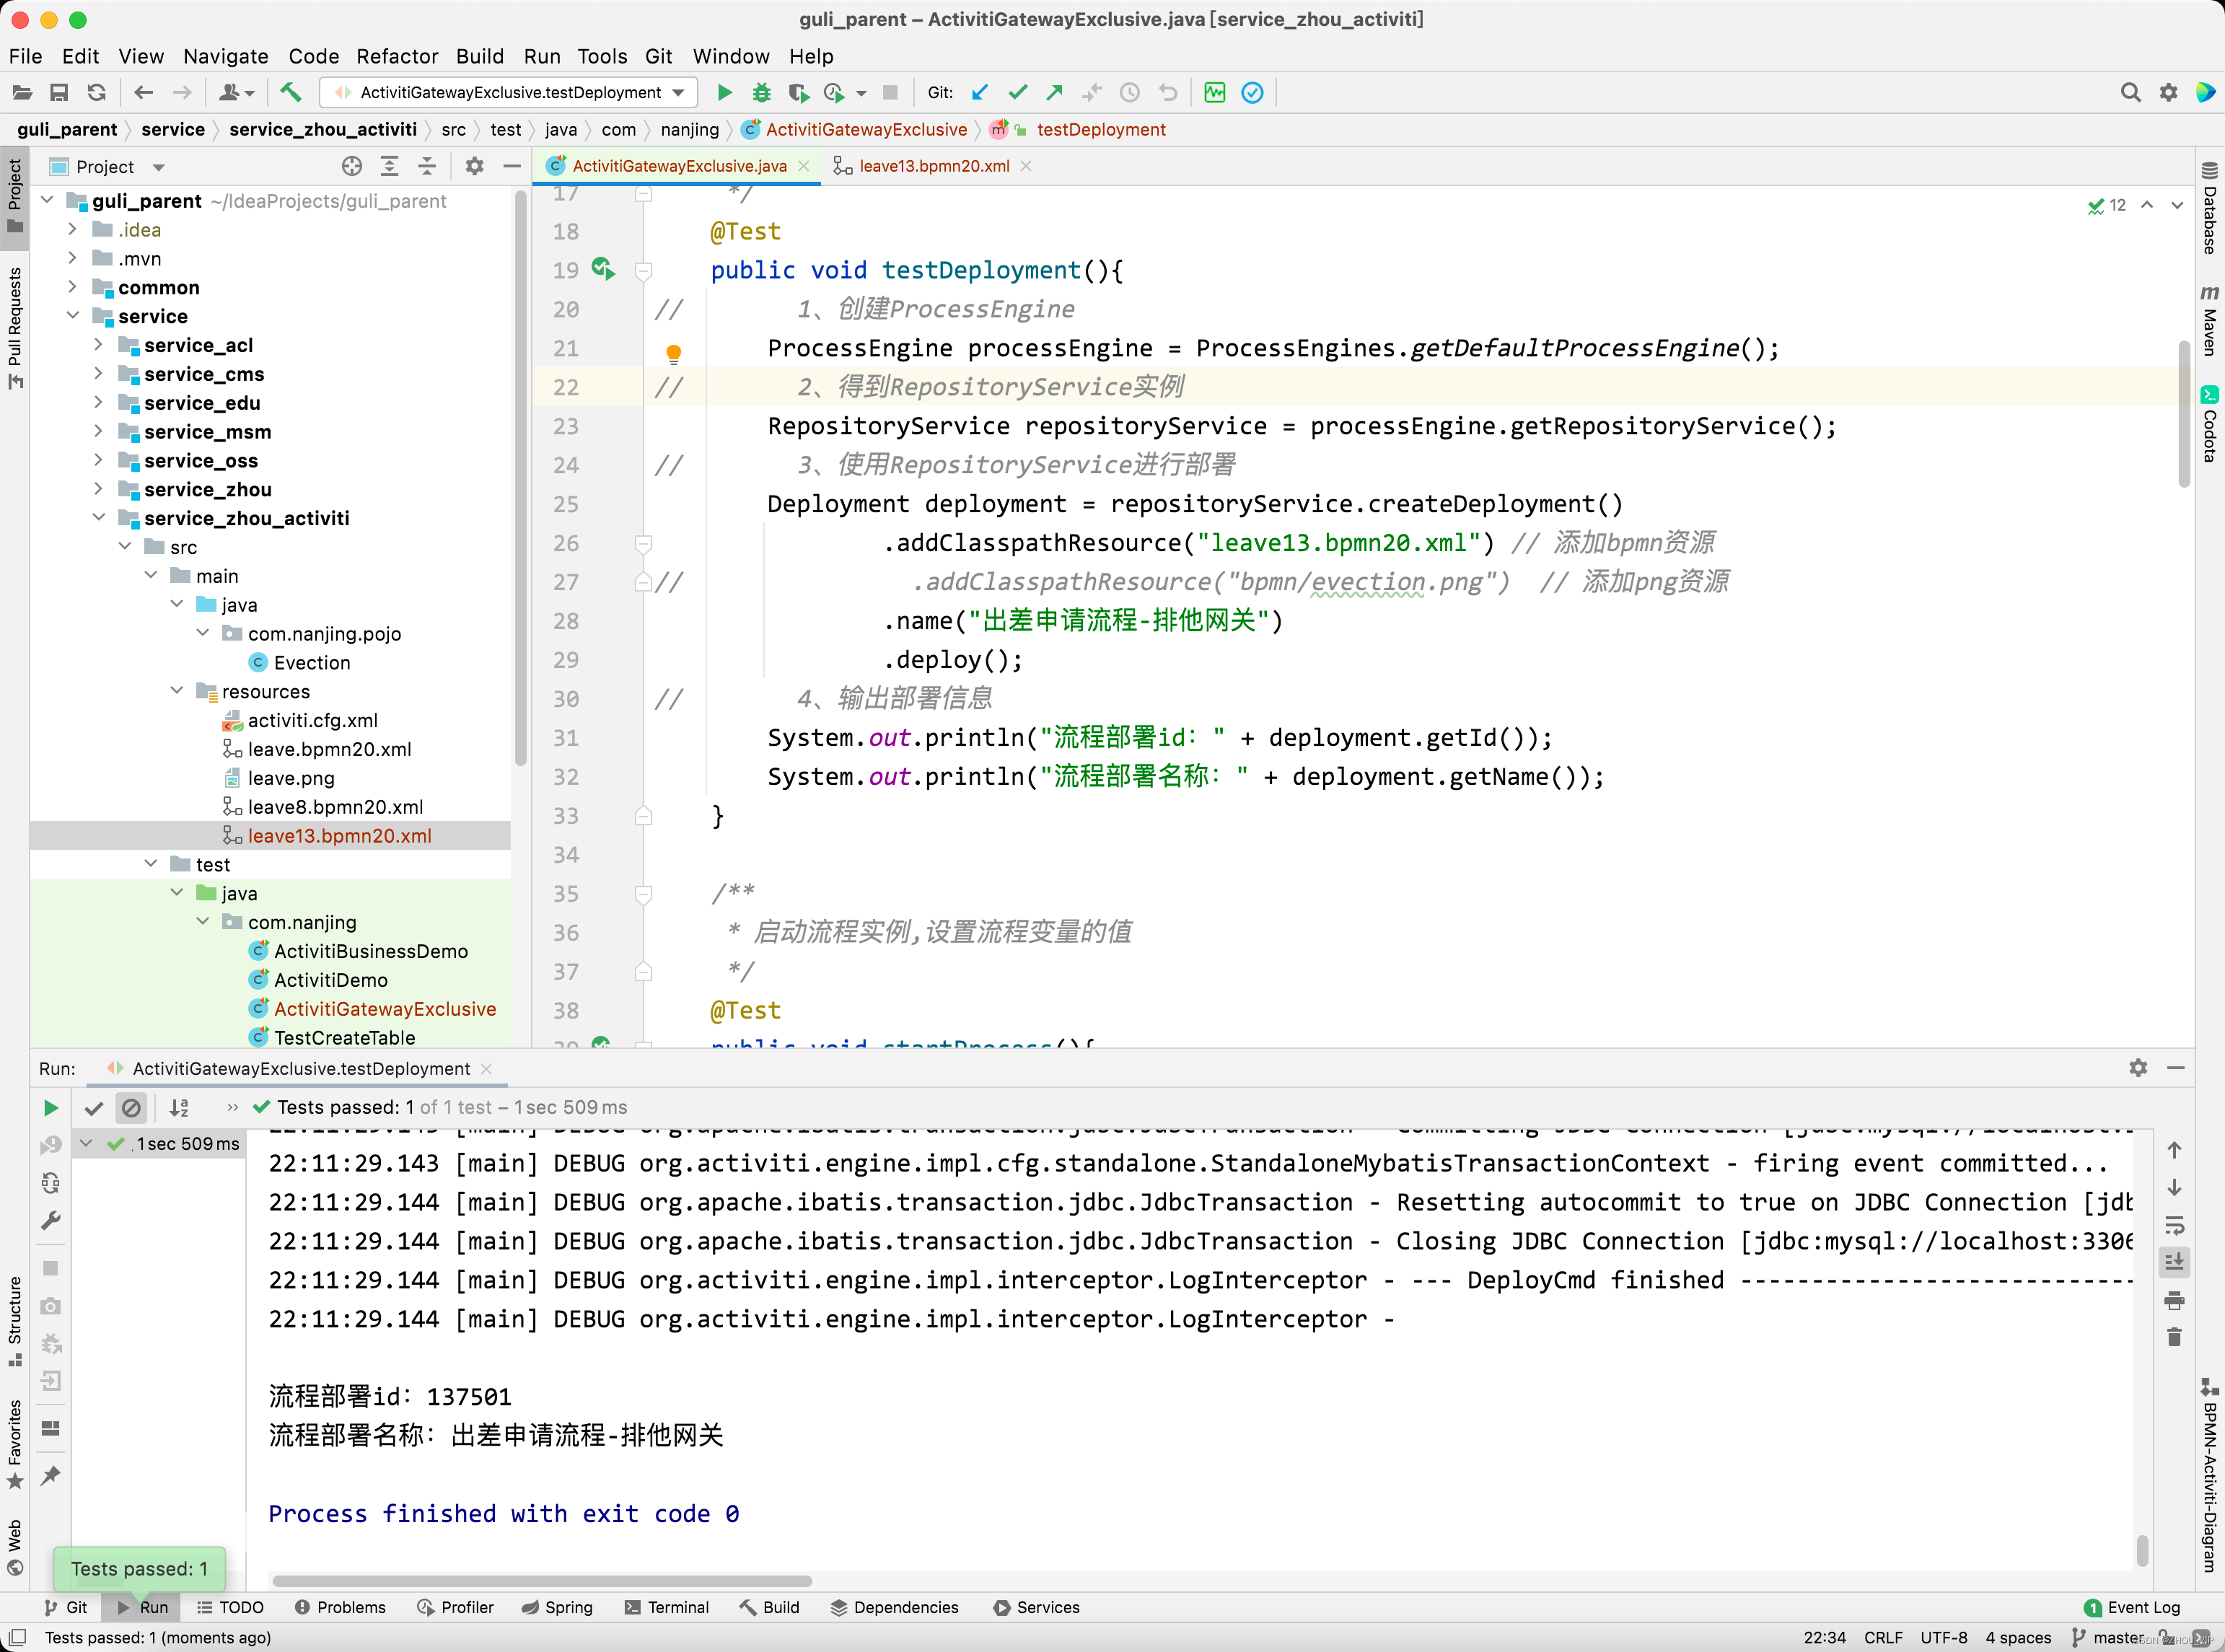The height and width of the screenshot is (1652, 2225).
Task: Click the trash icon to clear console output
Action: [x=2174, y=1337]
